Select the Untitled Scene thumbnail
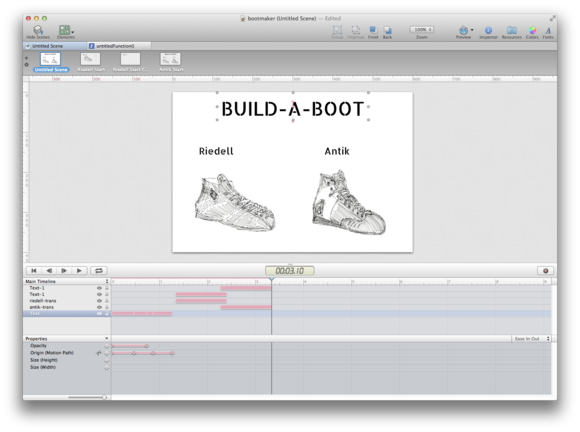Screen dimensions: 580x432 click(50, 59)
